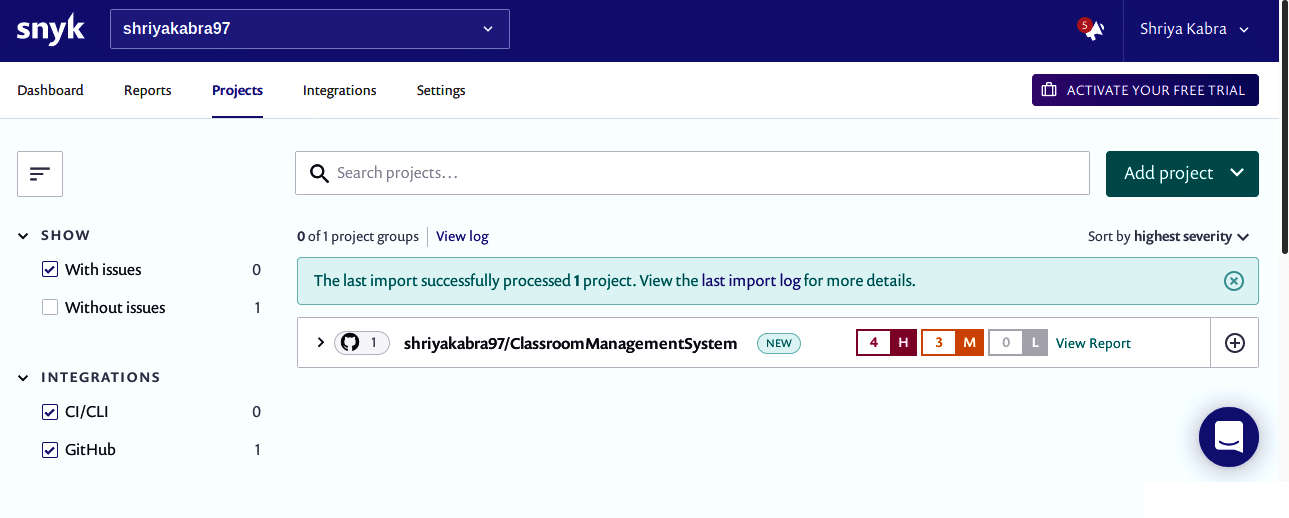Open notifications bell with red badge
The image size is (1289, 518).
(x=1092, y=30)
